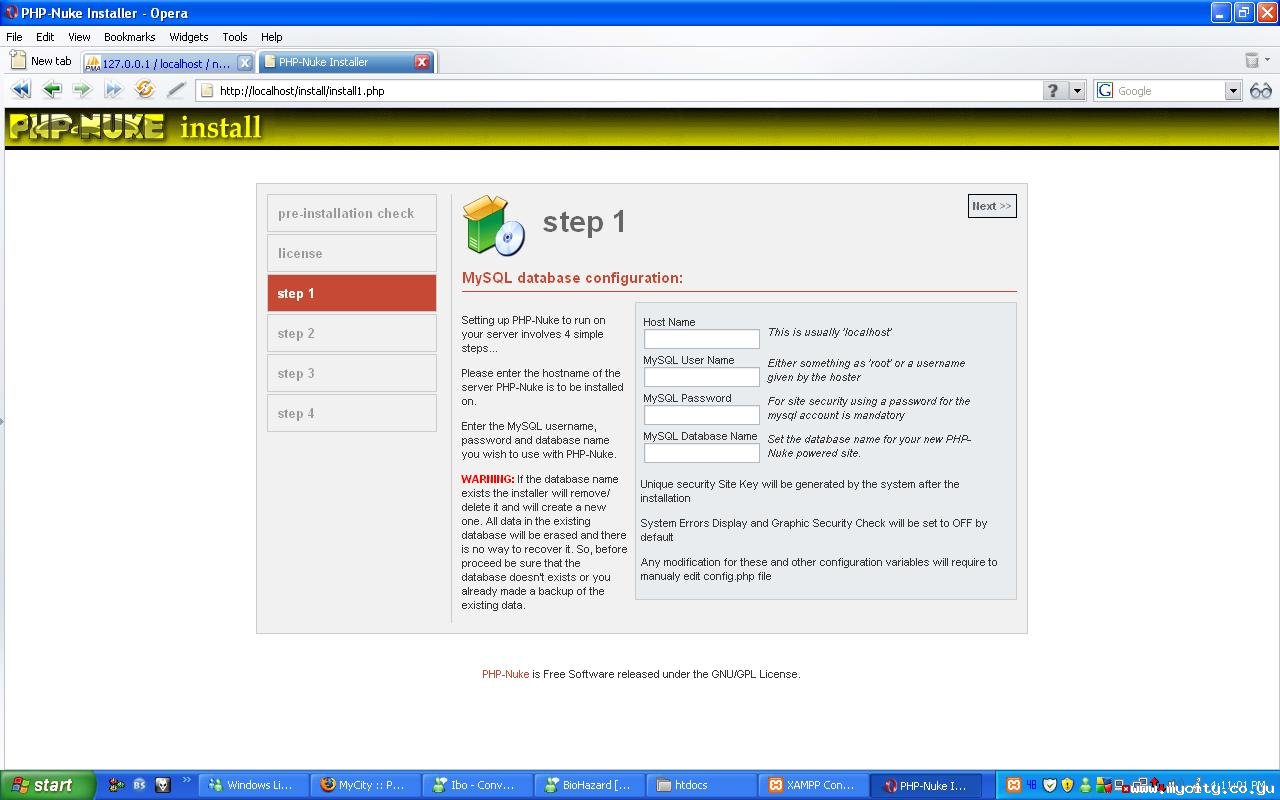This screenshot has width=1280, height=800.
Task: Click the question mark security icon in address bar
Action: pos(1054,91)
